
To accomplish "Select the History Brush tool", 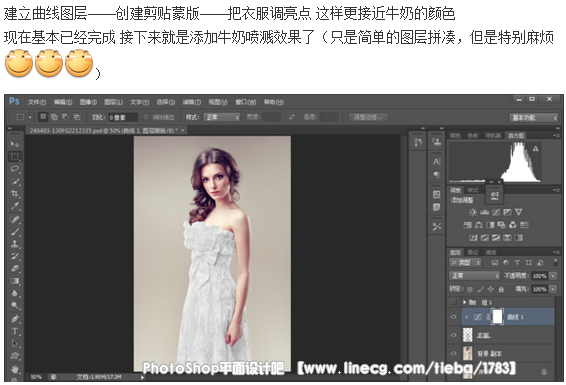I will [14, 256].
